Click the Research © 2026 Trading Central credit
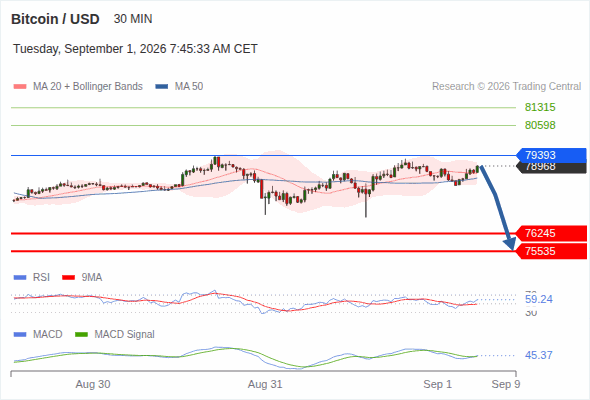Screen dimensions: 590x400 coord(506,87)
